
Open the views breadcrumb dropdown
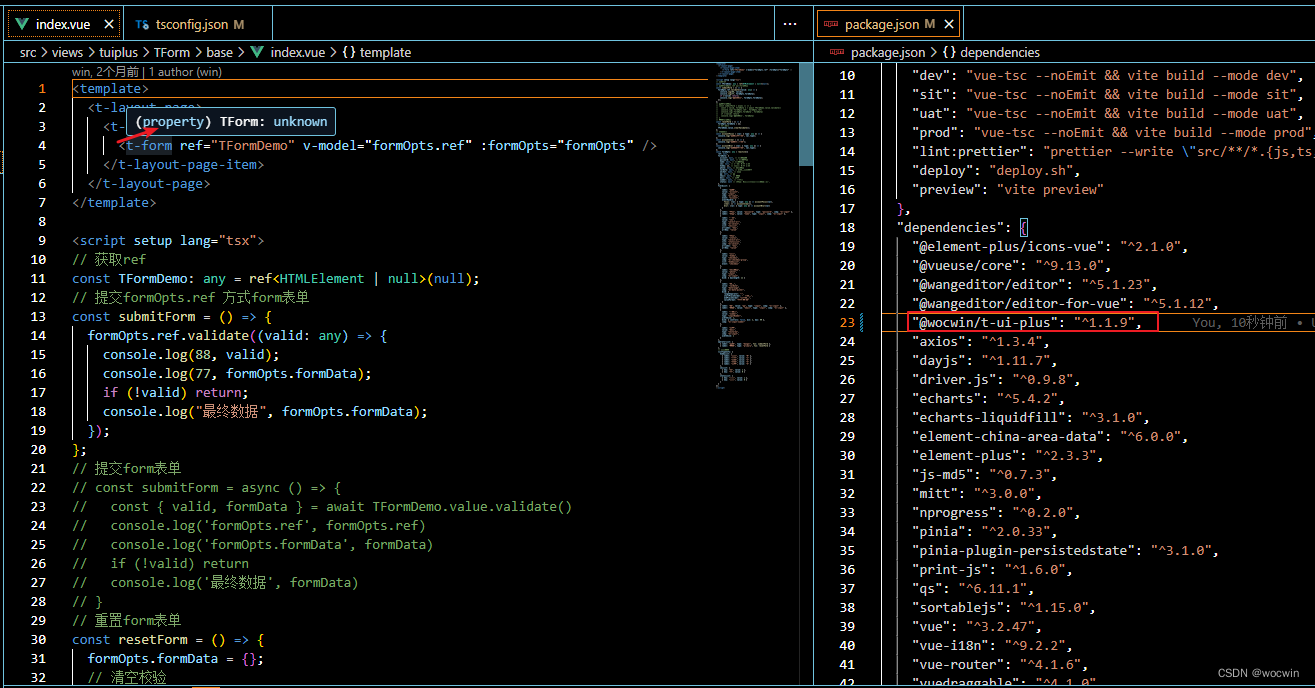67,52
